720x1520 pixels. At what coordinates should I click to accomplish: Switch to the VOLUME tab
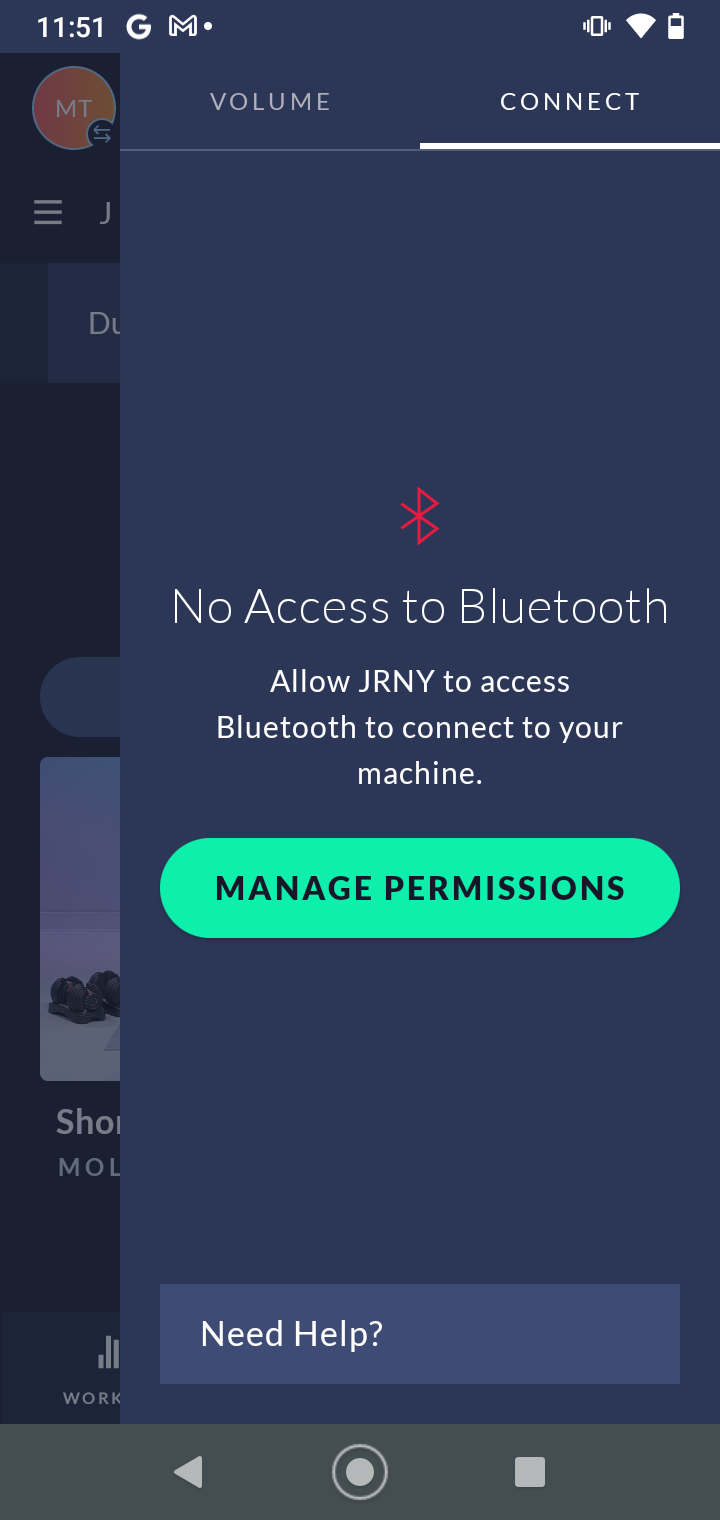click(x=270, y=102)
